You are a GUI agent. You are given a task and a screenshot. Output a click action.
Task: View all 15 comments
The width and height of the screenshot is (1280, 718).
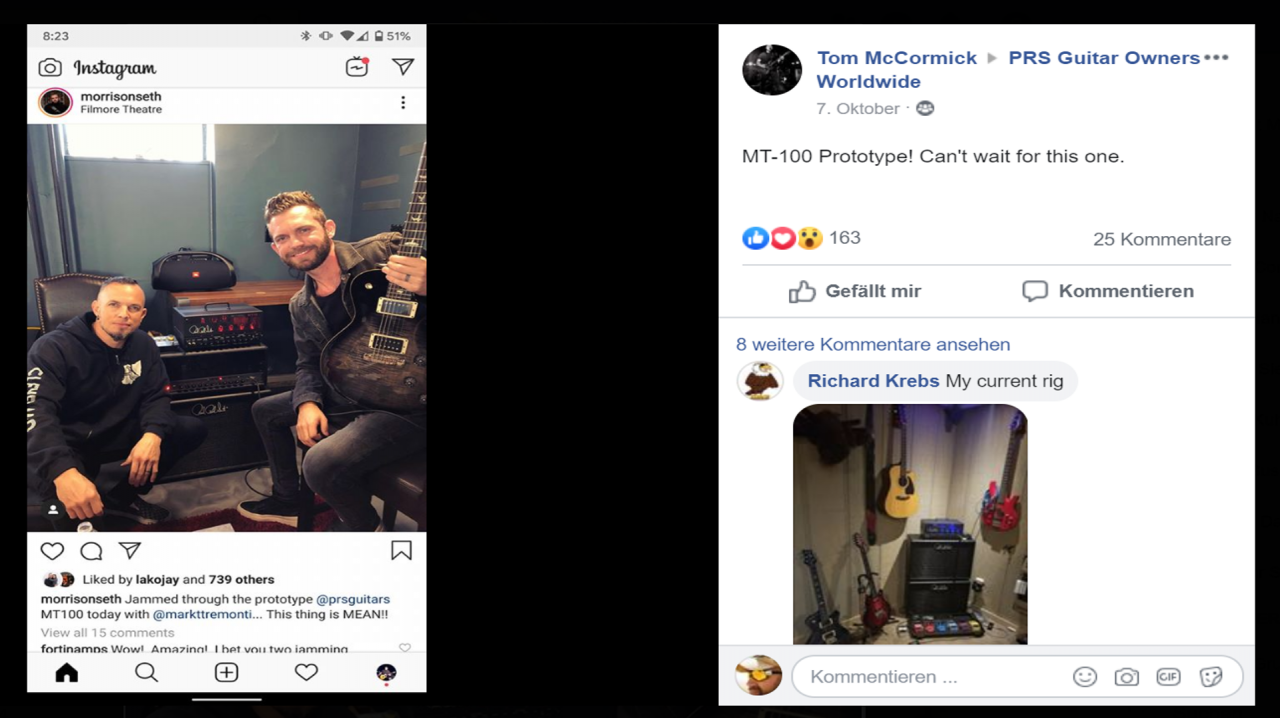(x=107, y=633)
